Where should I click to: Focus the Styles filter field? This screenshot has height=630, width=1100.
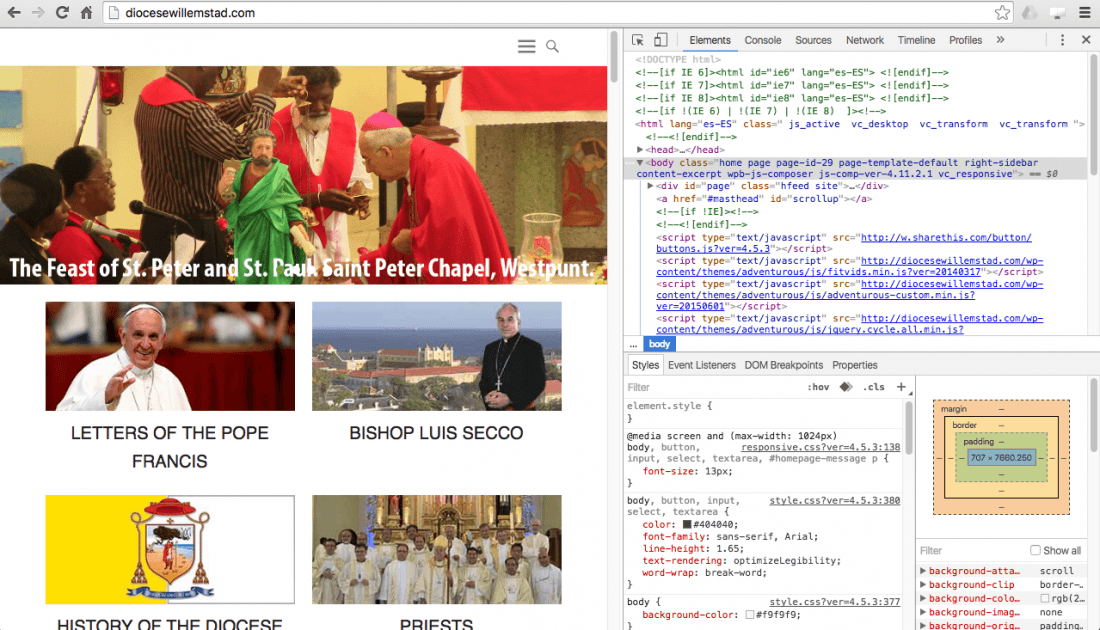(712, 387)
